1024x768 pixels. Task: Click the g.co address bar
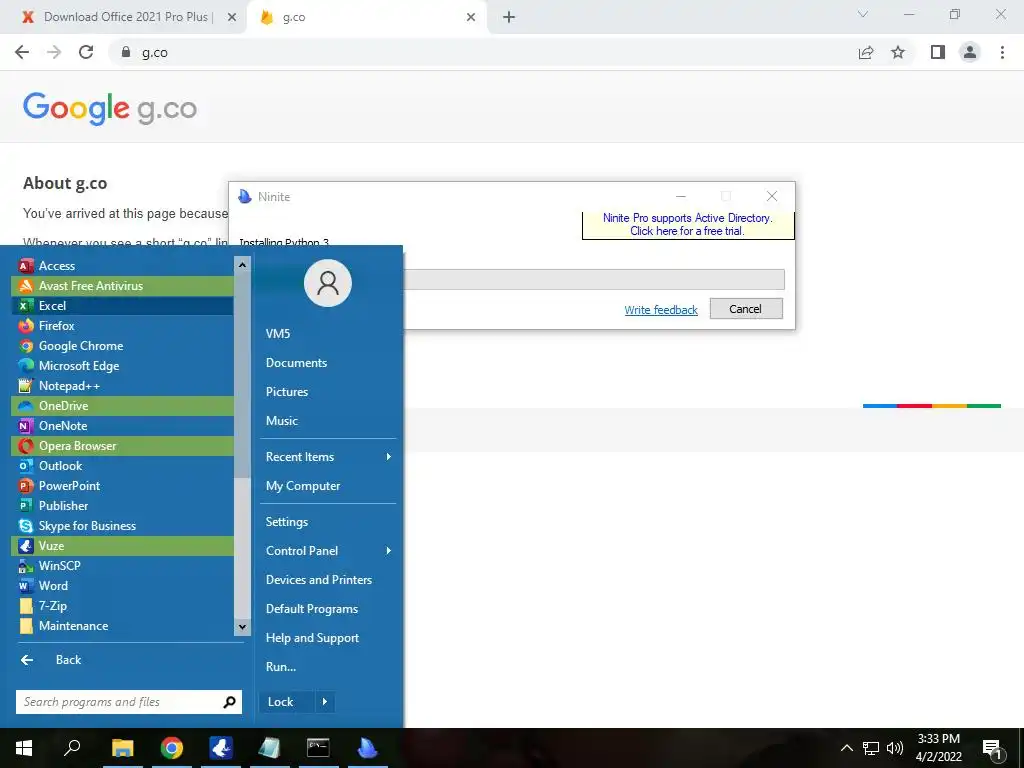click(x=483, y=52)
